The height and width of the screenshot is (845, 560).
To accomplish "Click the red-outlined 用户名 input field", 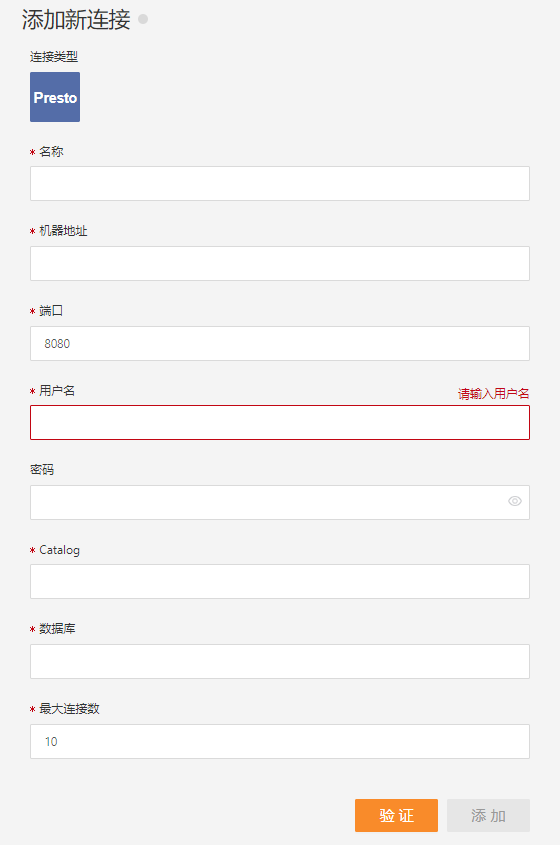I will pos(280,422).
